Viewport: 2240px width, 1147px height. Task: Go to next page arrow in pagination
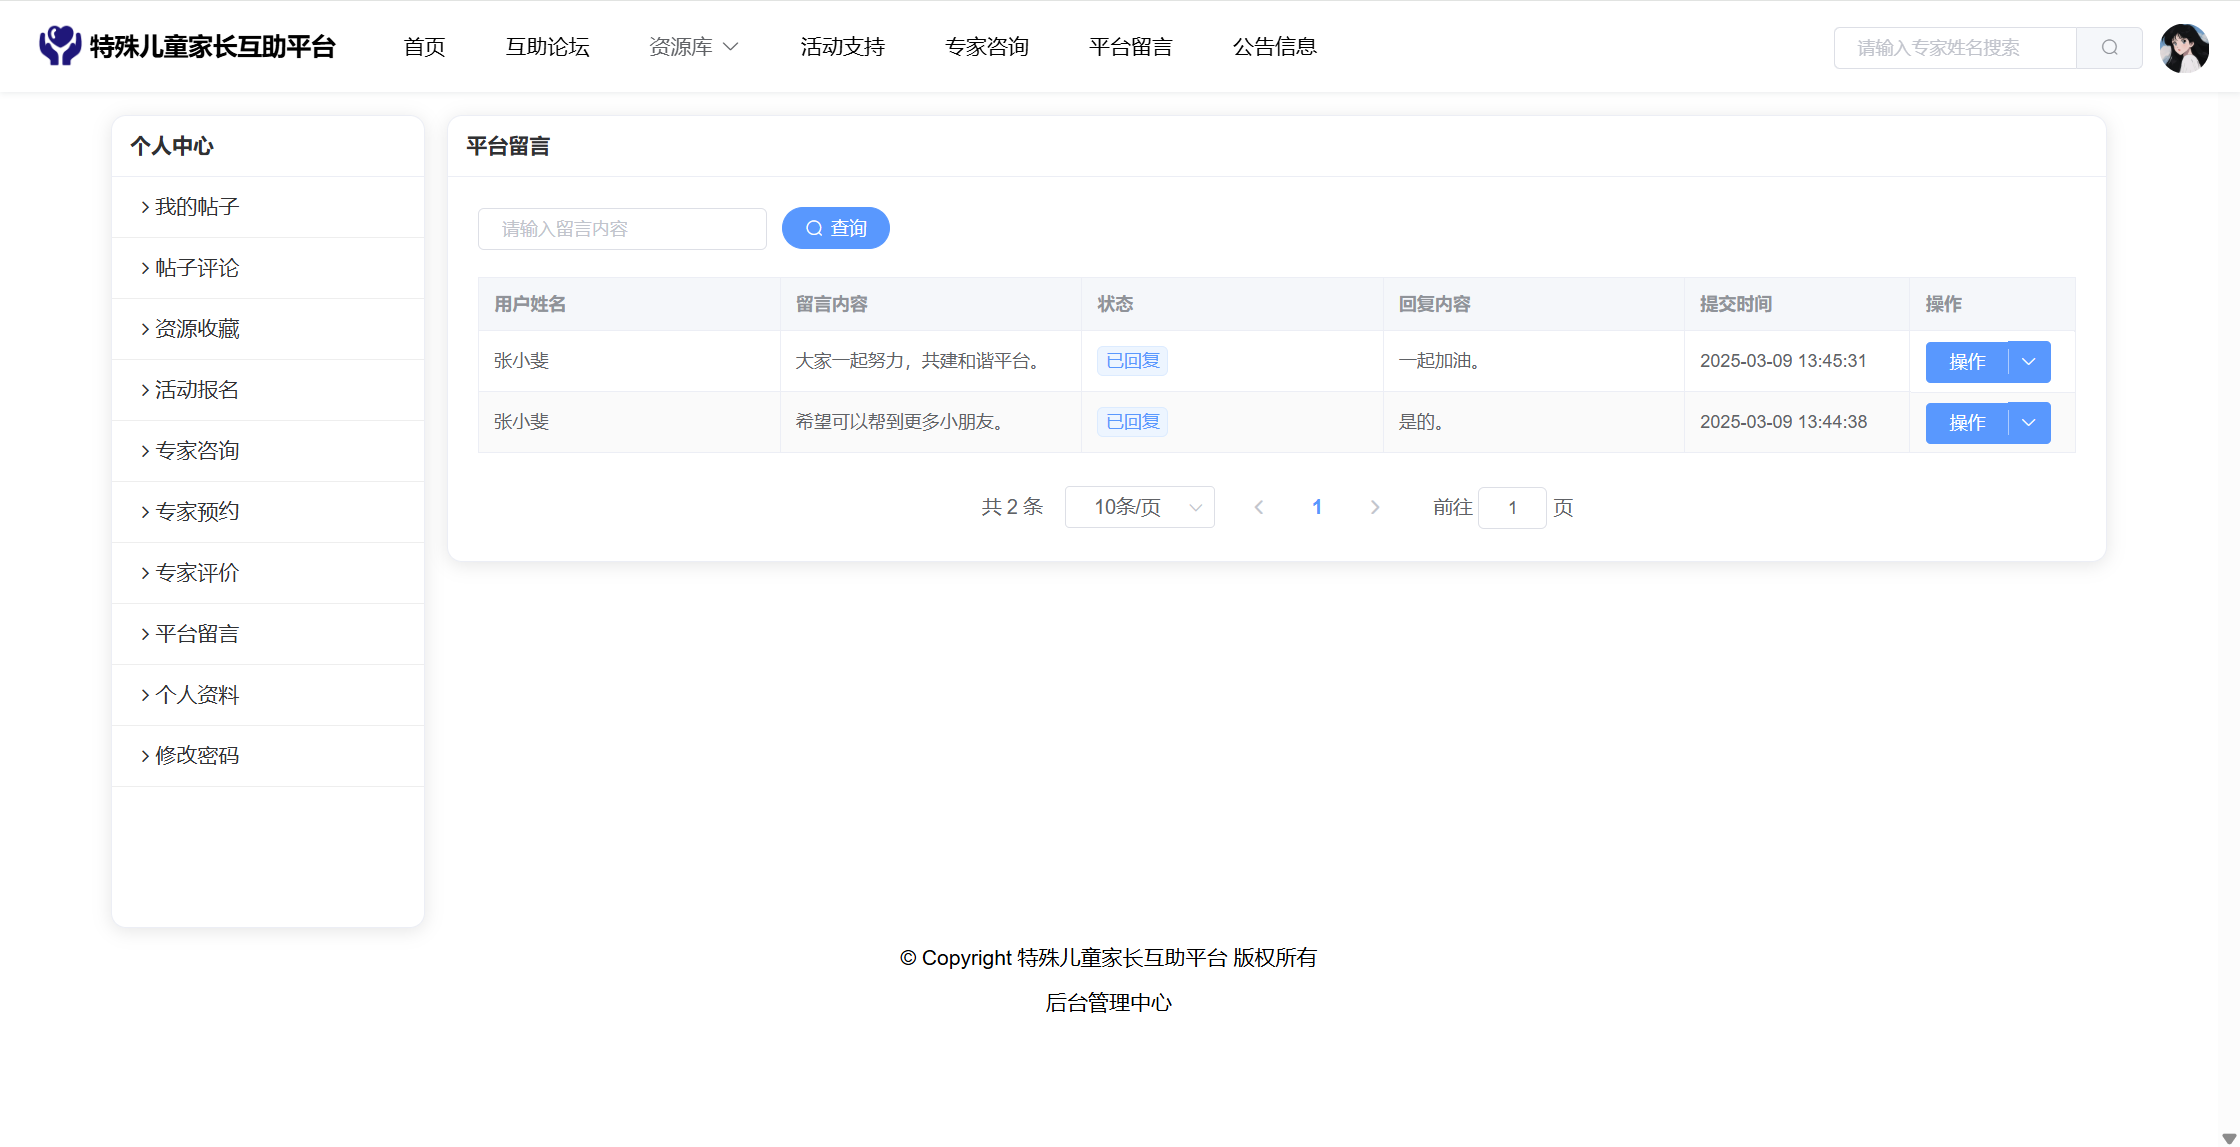1375,508
